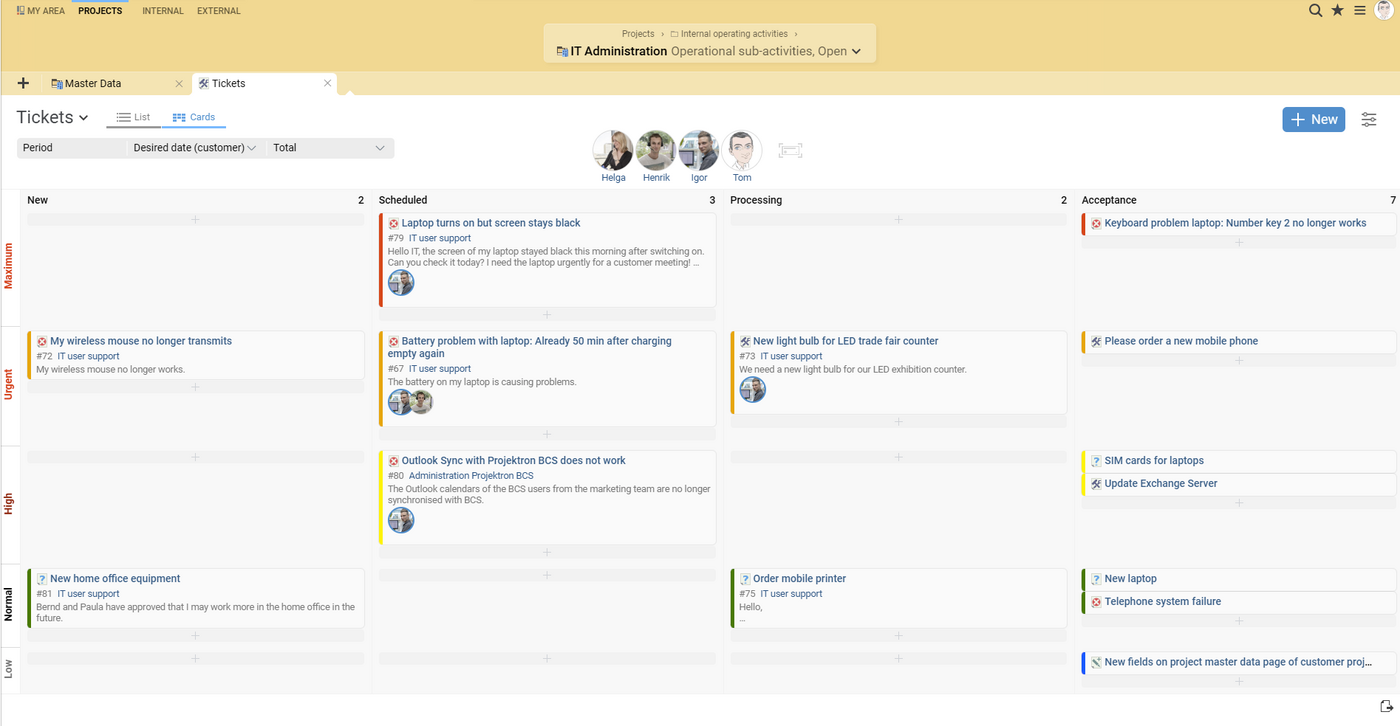This screenshot has width=1400, height=726.
Task: Switch to List view
Action: 133,117
